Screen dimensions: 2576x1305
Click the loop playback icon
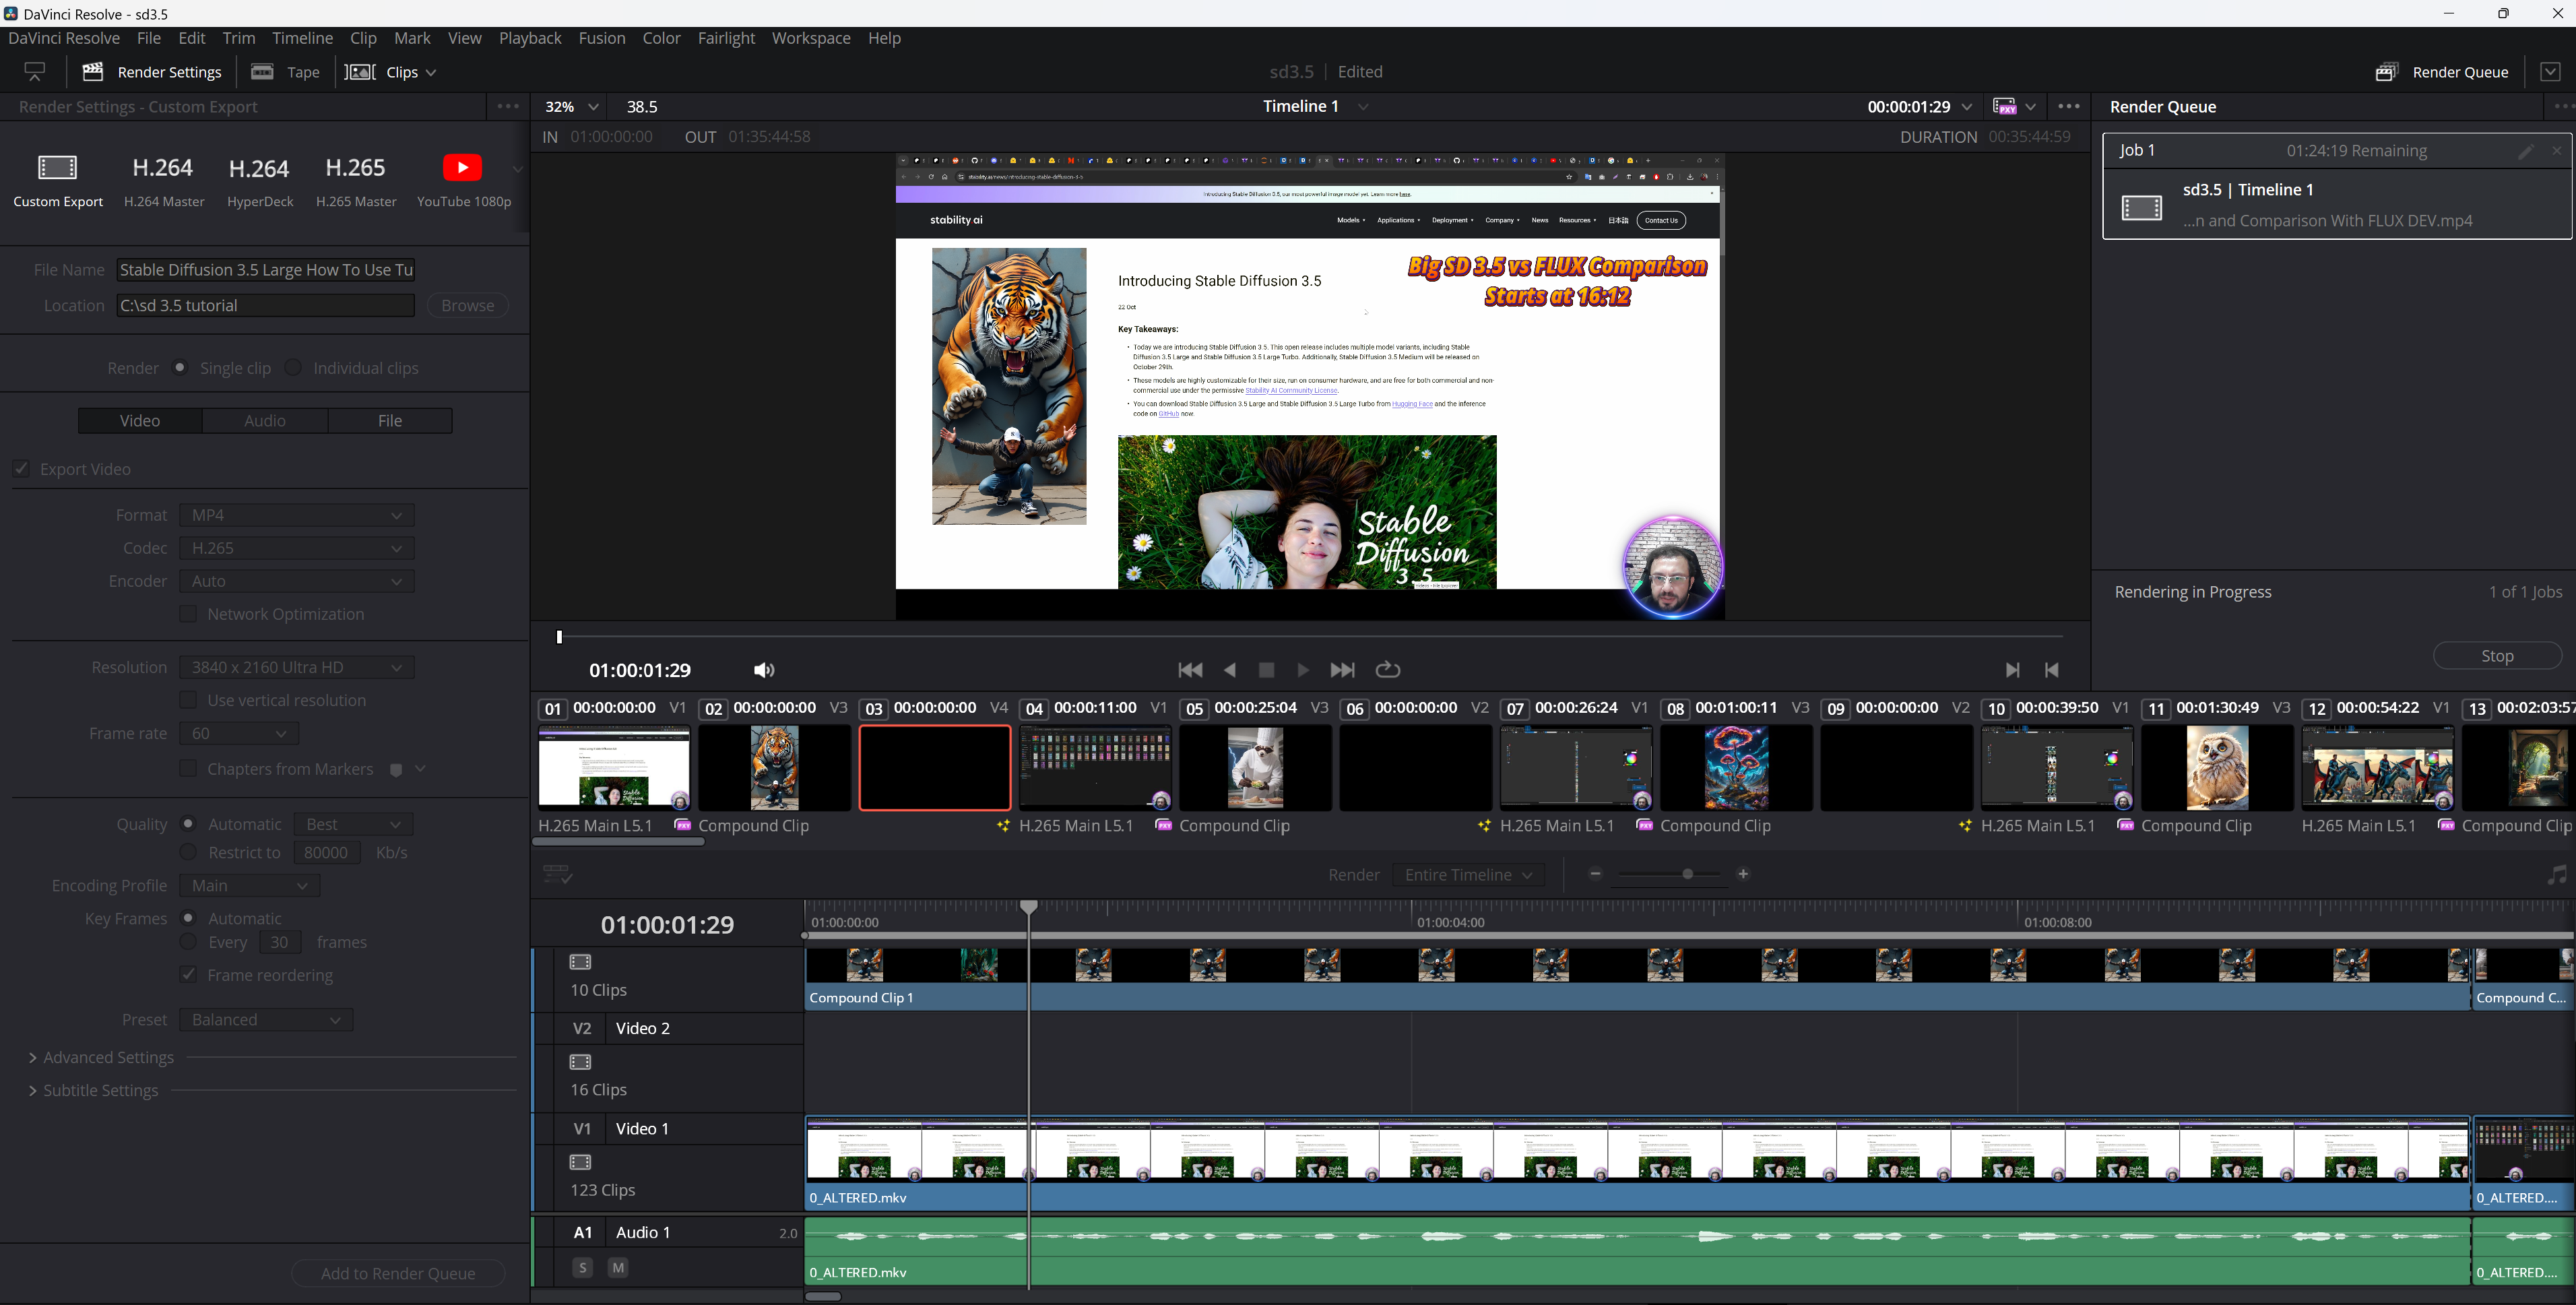coord(1388,670)
